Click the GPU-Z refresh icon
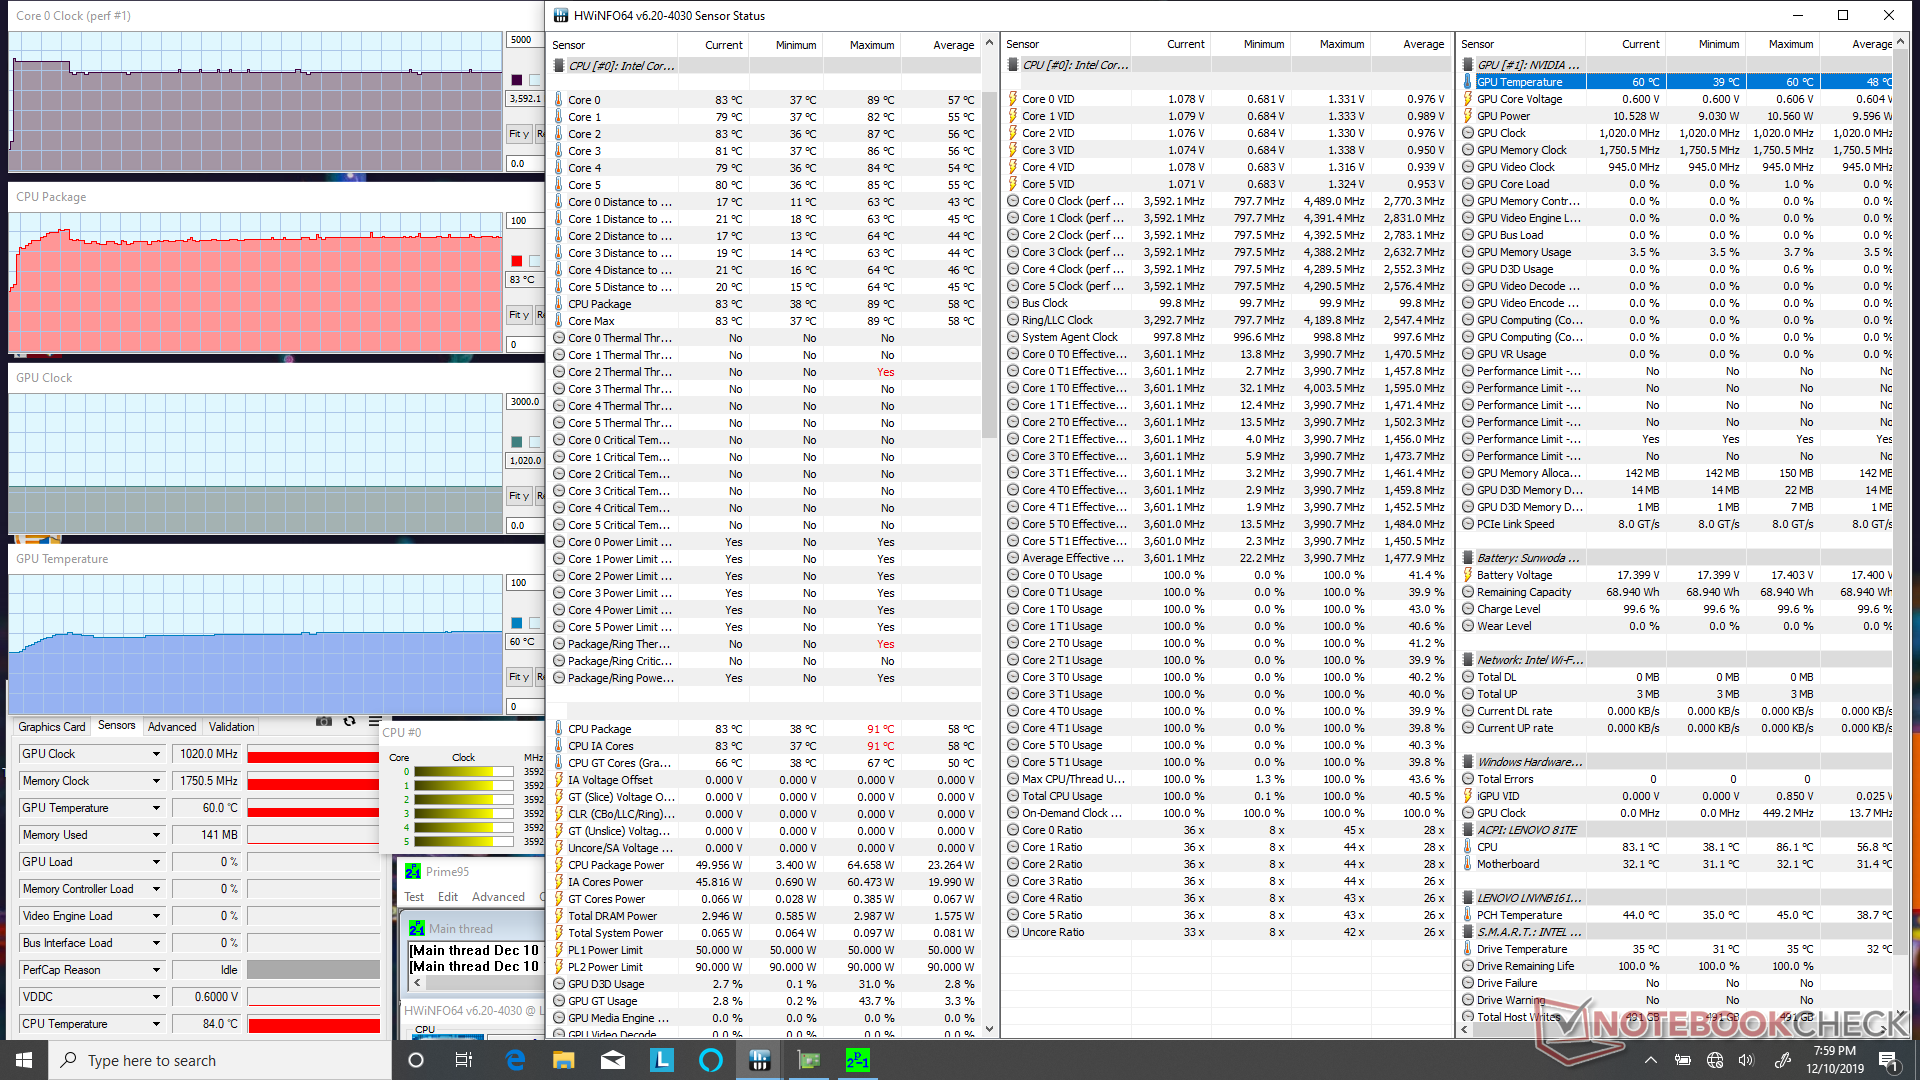The image size is (1920, 1080). (x=349, y=721)
